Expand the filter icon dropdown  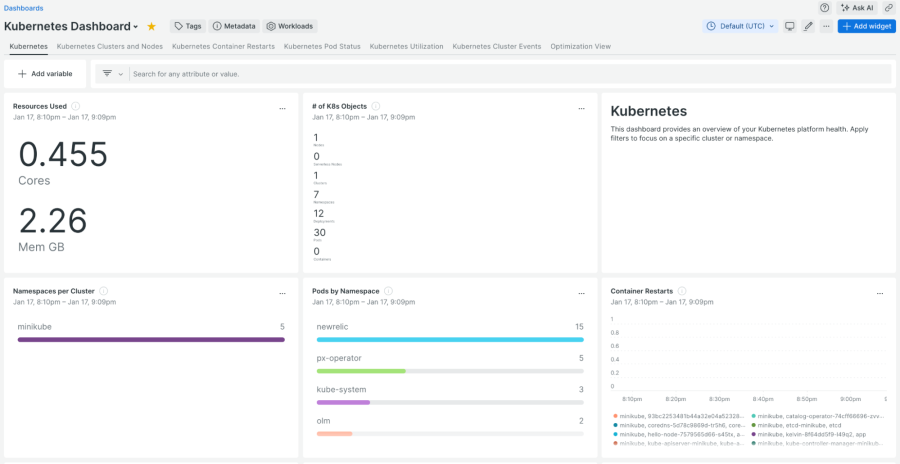click(112, 74)
